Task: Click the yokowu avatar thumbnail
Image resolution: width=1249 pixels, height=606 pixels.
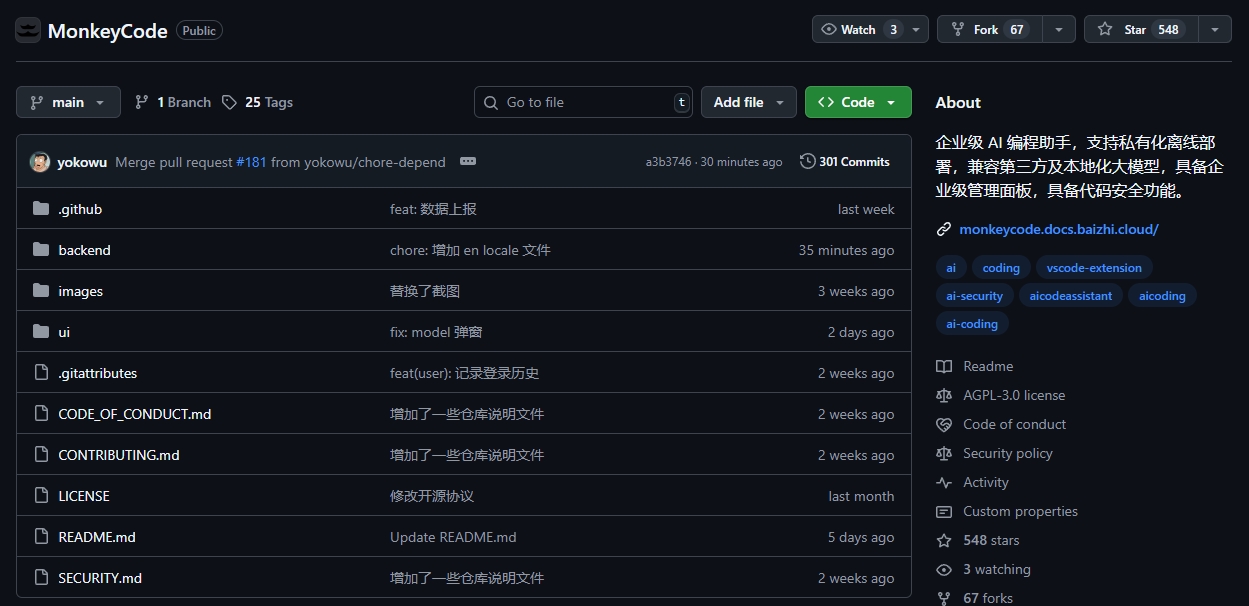Action: tap(40, 162)
